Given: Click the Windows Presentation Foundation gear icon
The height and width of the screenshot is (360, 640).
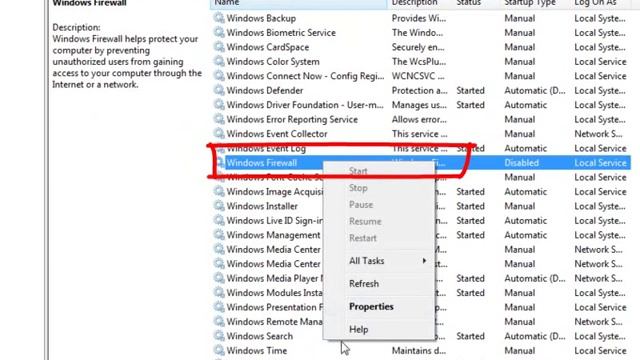Looking at the screenshot, I should pyautogui.click(x=219, y=307).
